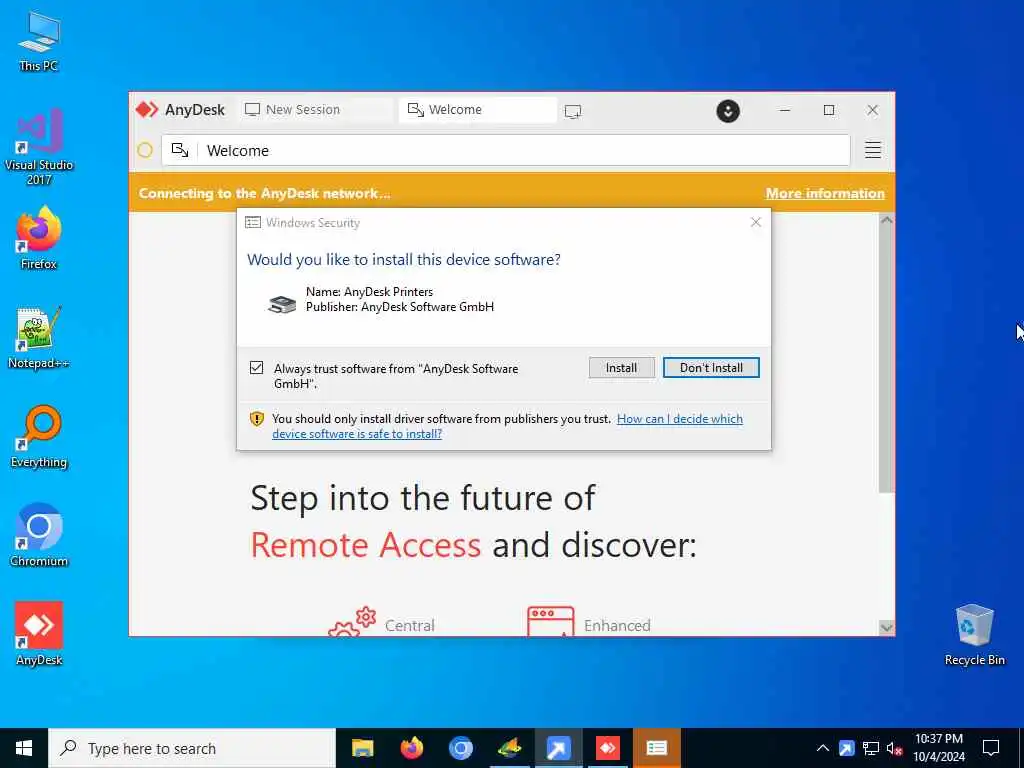Open the notification center icon
This screenshot has width=1024, height=768.
click(991, 748)
